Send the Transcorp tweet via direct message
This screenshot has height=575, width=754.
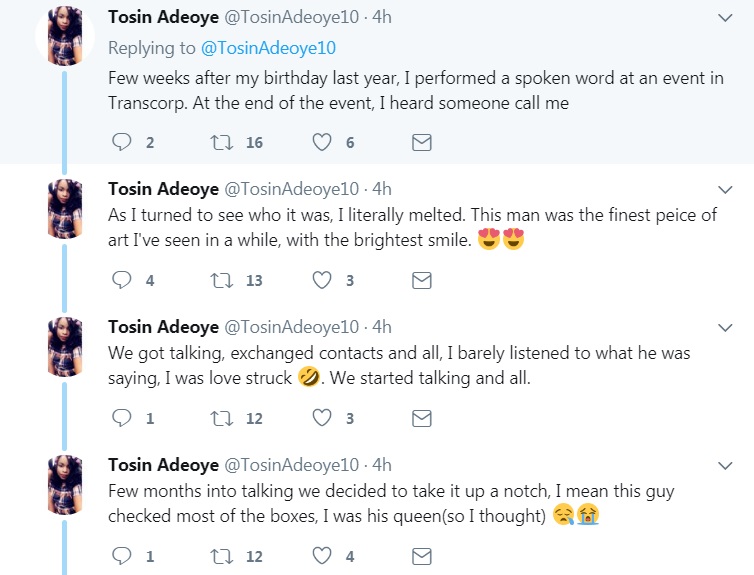(422, 143)
